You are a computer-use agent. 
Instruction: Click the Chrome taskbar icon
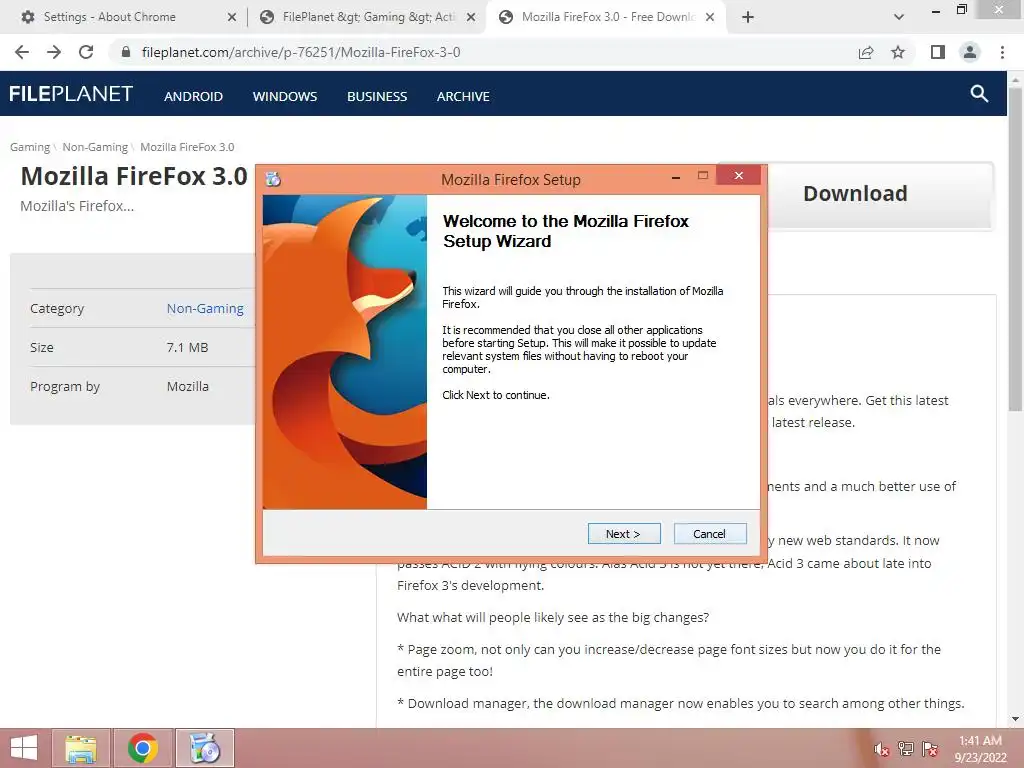[143, 748]
